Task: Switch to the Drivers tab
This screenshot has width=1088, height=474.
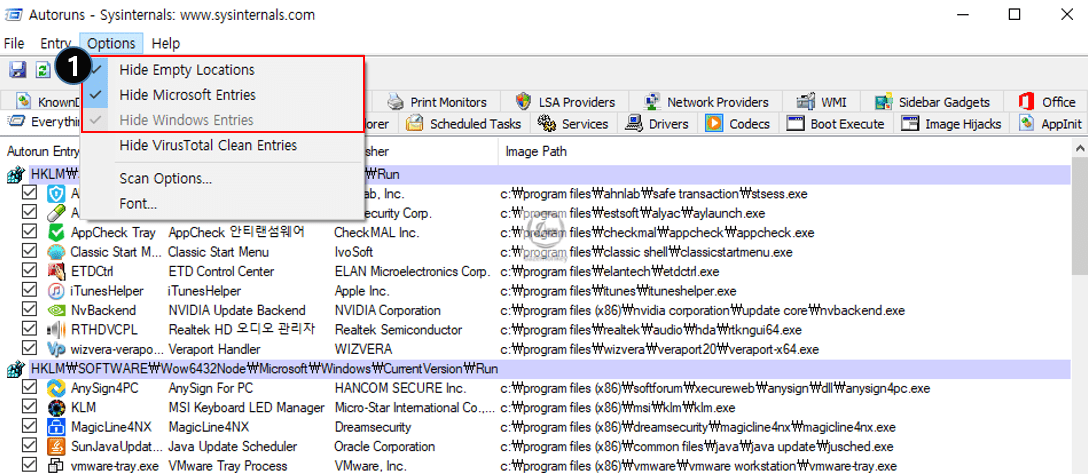Action: [658, 124]
